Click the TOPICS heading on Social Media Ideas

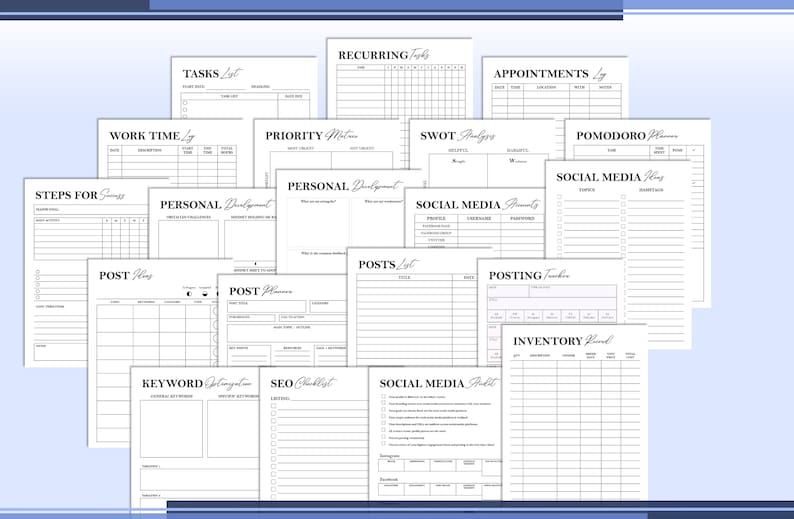coord(587,190)
